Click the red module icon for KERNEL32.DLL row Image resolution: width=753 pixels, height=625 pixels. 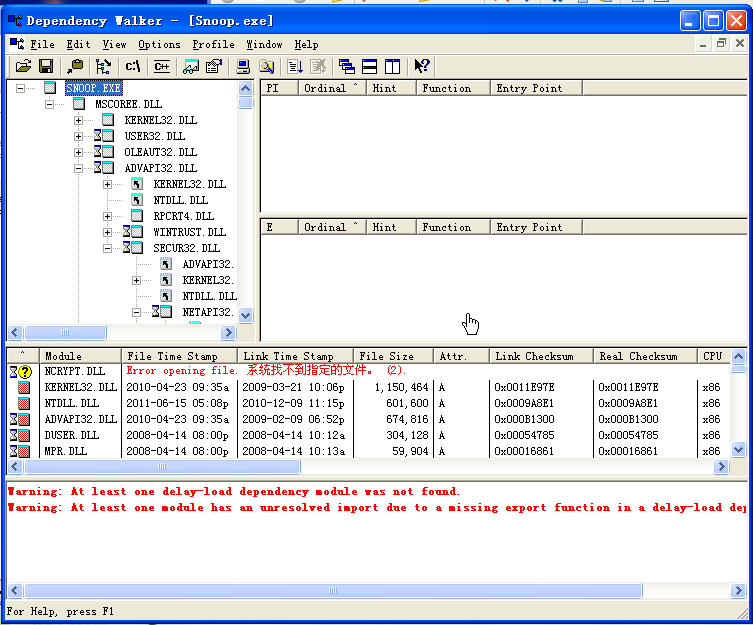tap(24, 387)
